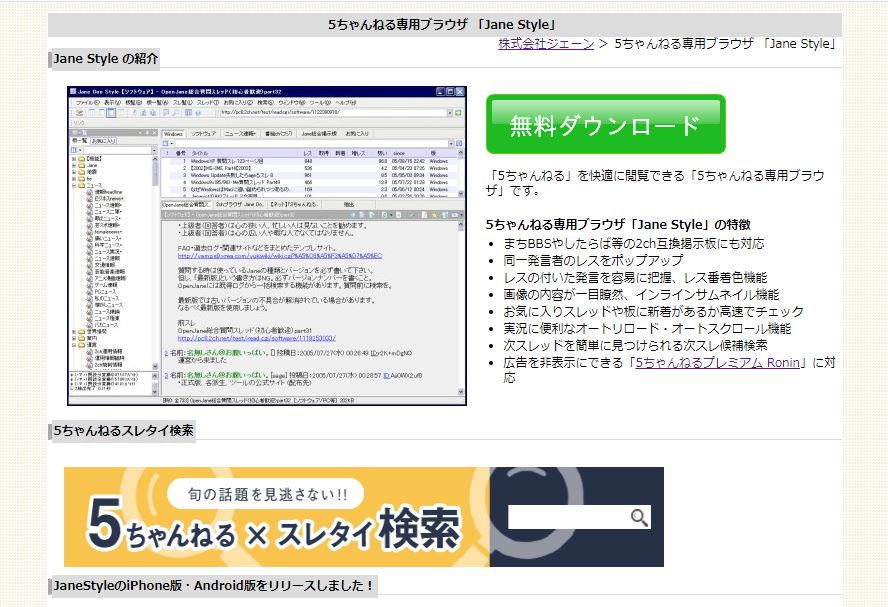Image resolution: width=888 pixels, height=607 pixels.
Task: Click the paragraph starting 「5ちゃんねる」を快適に閲覧できる
Action: coord(655,183)
